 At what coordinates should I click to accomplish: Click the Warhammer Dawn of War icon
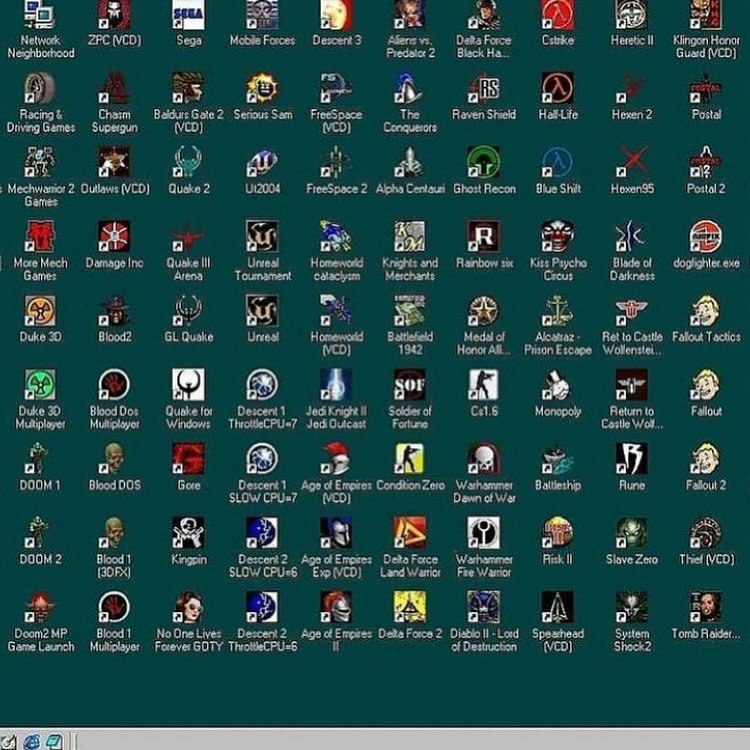(x=484, y=459)
